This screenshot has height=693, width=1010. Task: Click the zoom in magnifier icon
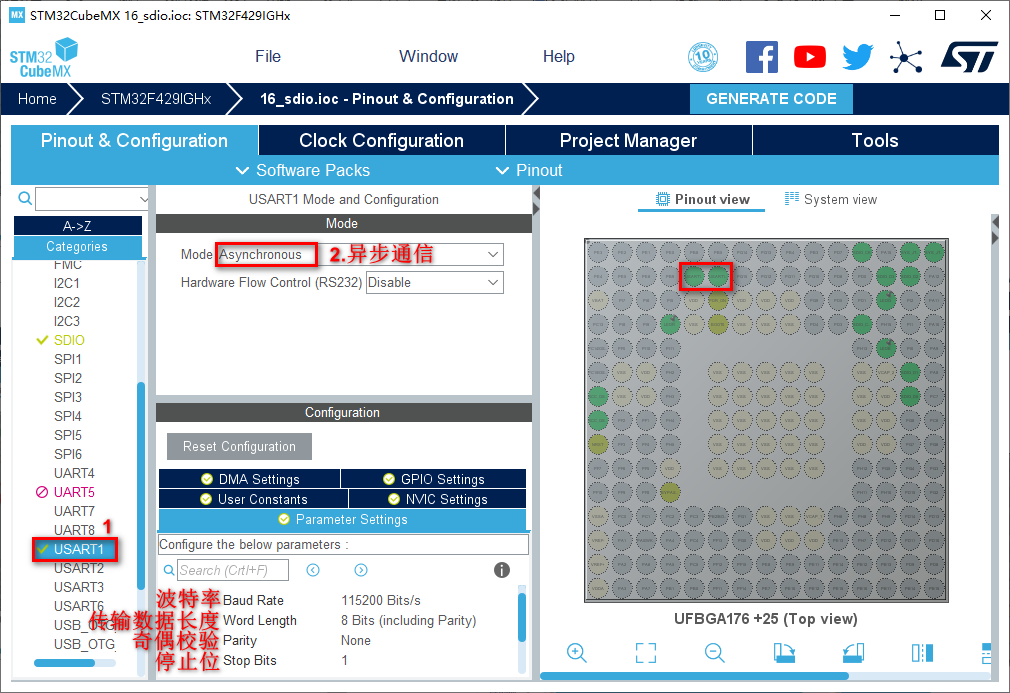point(576,653)
